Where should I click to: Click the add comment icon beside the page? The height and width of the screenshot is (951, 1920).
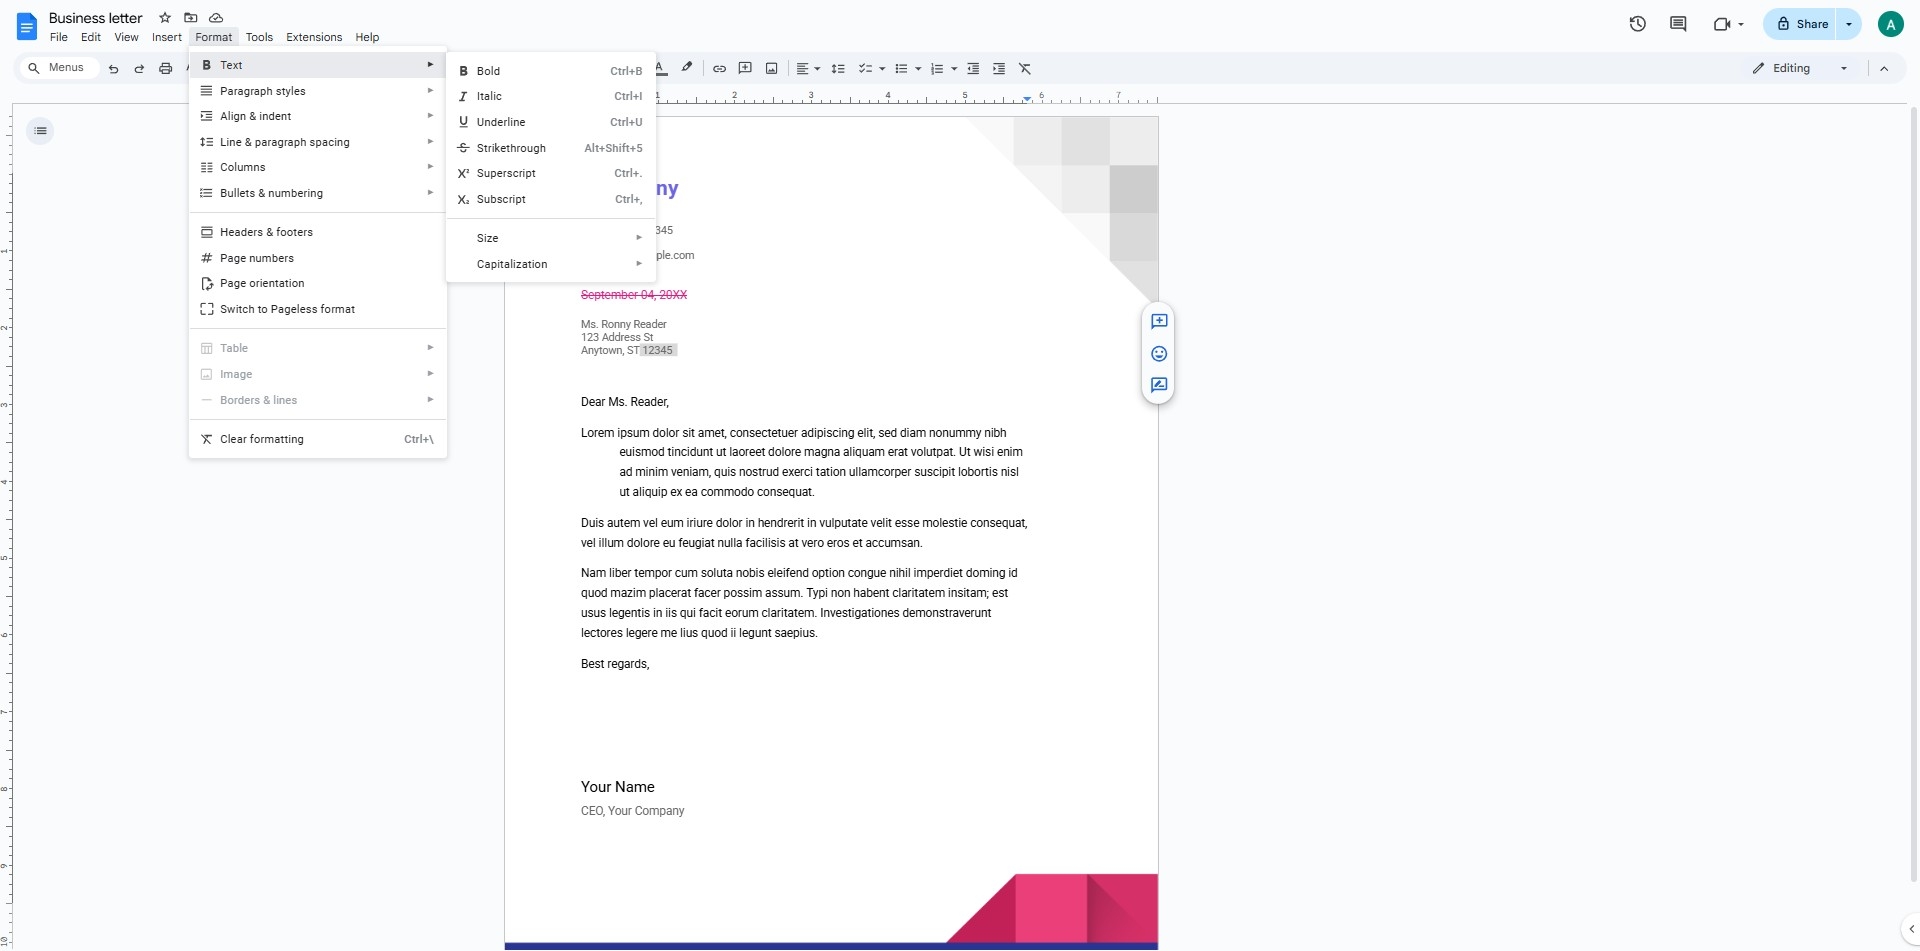pos(1159,322)
